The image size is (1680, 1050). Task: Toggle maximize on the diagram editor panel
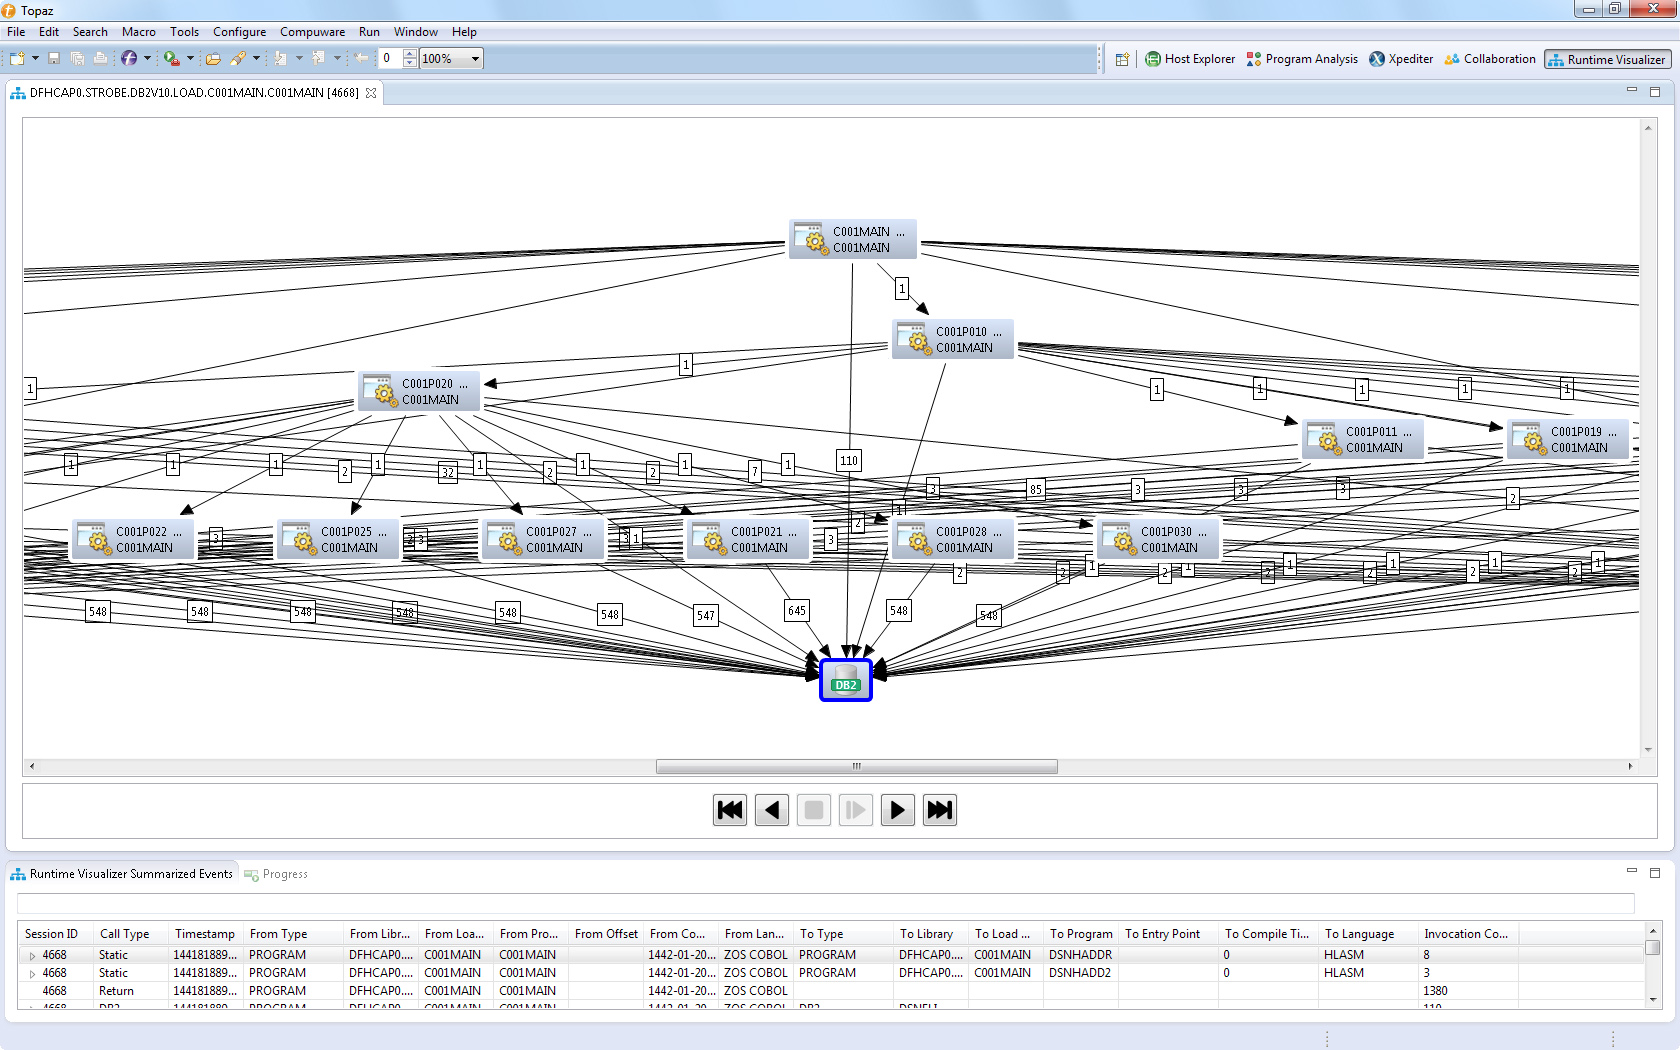[x=1655, y=91]
